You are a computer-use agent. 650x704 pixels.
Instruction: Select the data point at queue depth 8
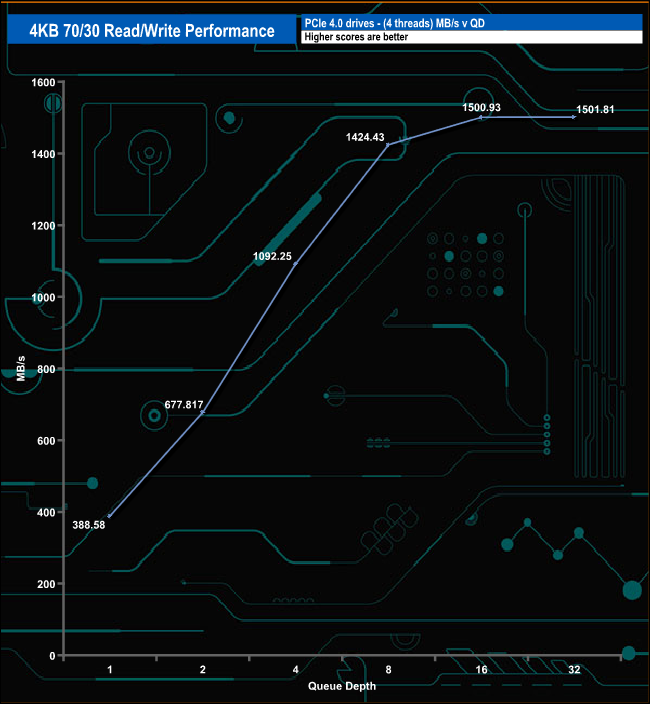388,145
